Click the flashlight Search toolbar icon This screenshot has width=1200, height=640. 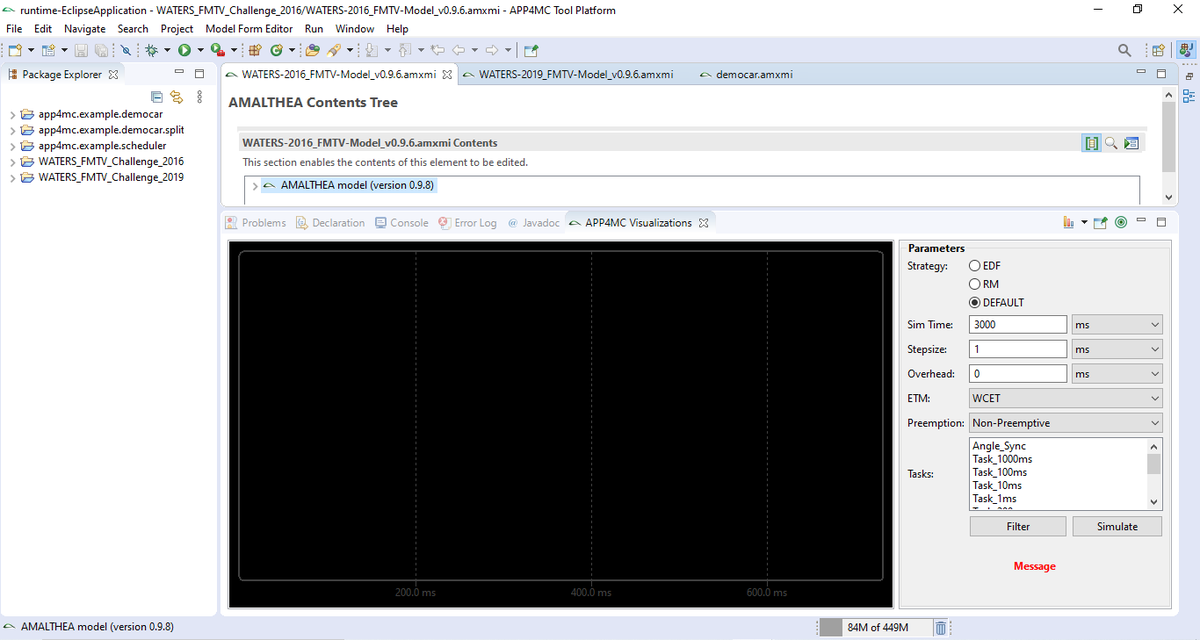(x=334, y=50)
